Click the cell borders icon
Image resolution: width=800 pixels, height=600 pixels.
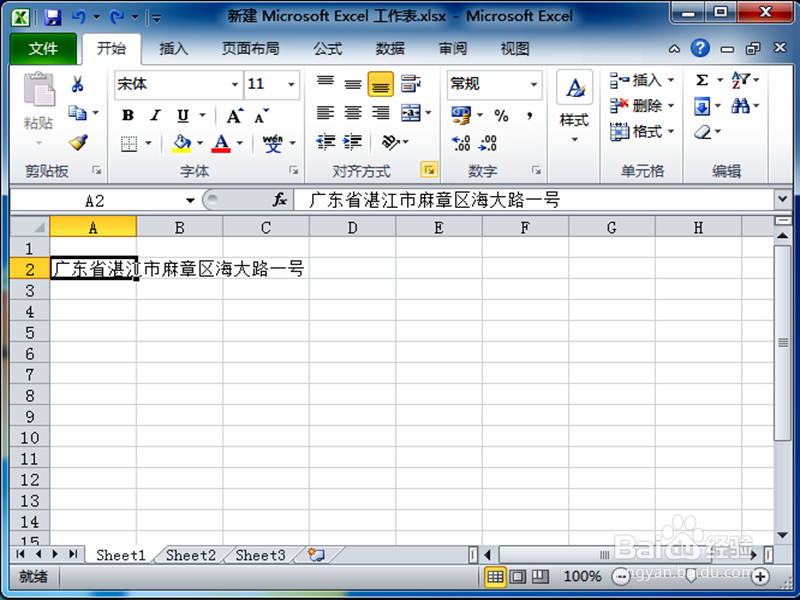[x=129, y=143]
